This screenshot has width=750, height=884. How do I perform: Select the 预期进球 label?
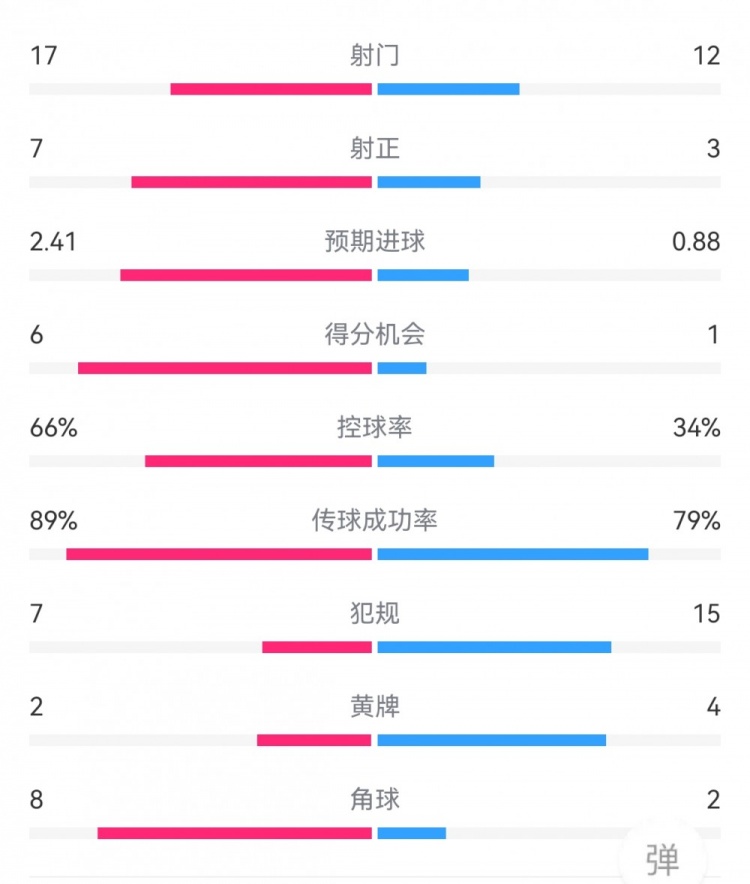tap(375, 242)
